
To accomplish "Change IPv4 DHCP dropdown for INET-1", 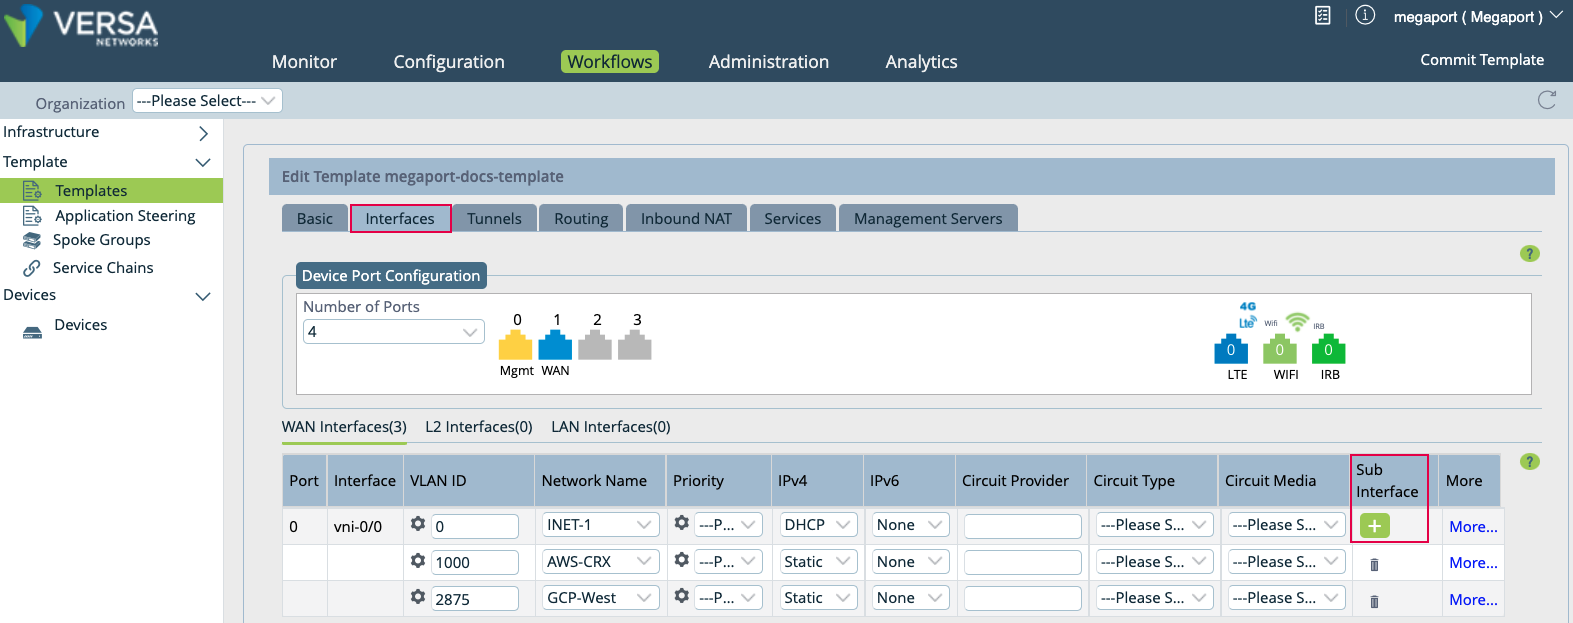I will (818, 525).
